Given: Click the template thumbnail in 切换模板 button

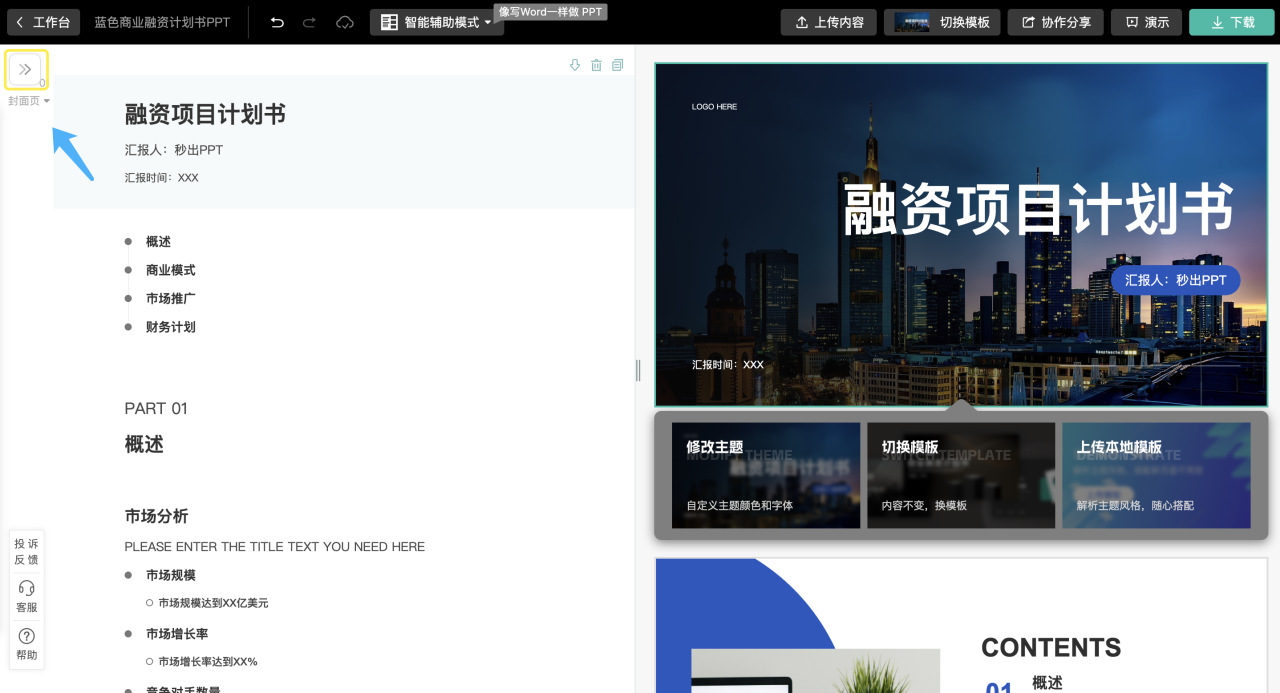Looking at the screenshot, I should tap(912, 22).
